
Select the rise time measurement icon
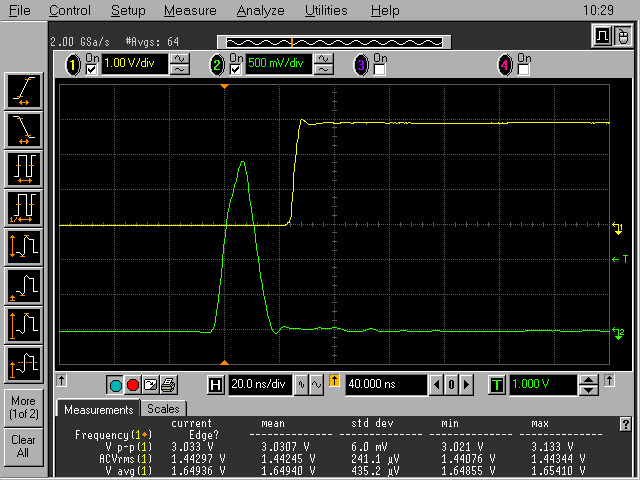point(24,91)
